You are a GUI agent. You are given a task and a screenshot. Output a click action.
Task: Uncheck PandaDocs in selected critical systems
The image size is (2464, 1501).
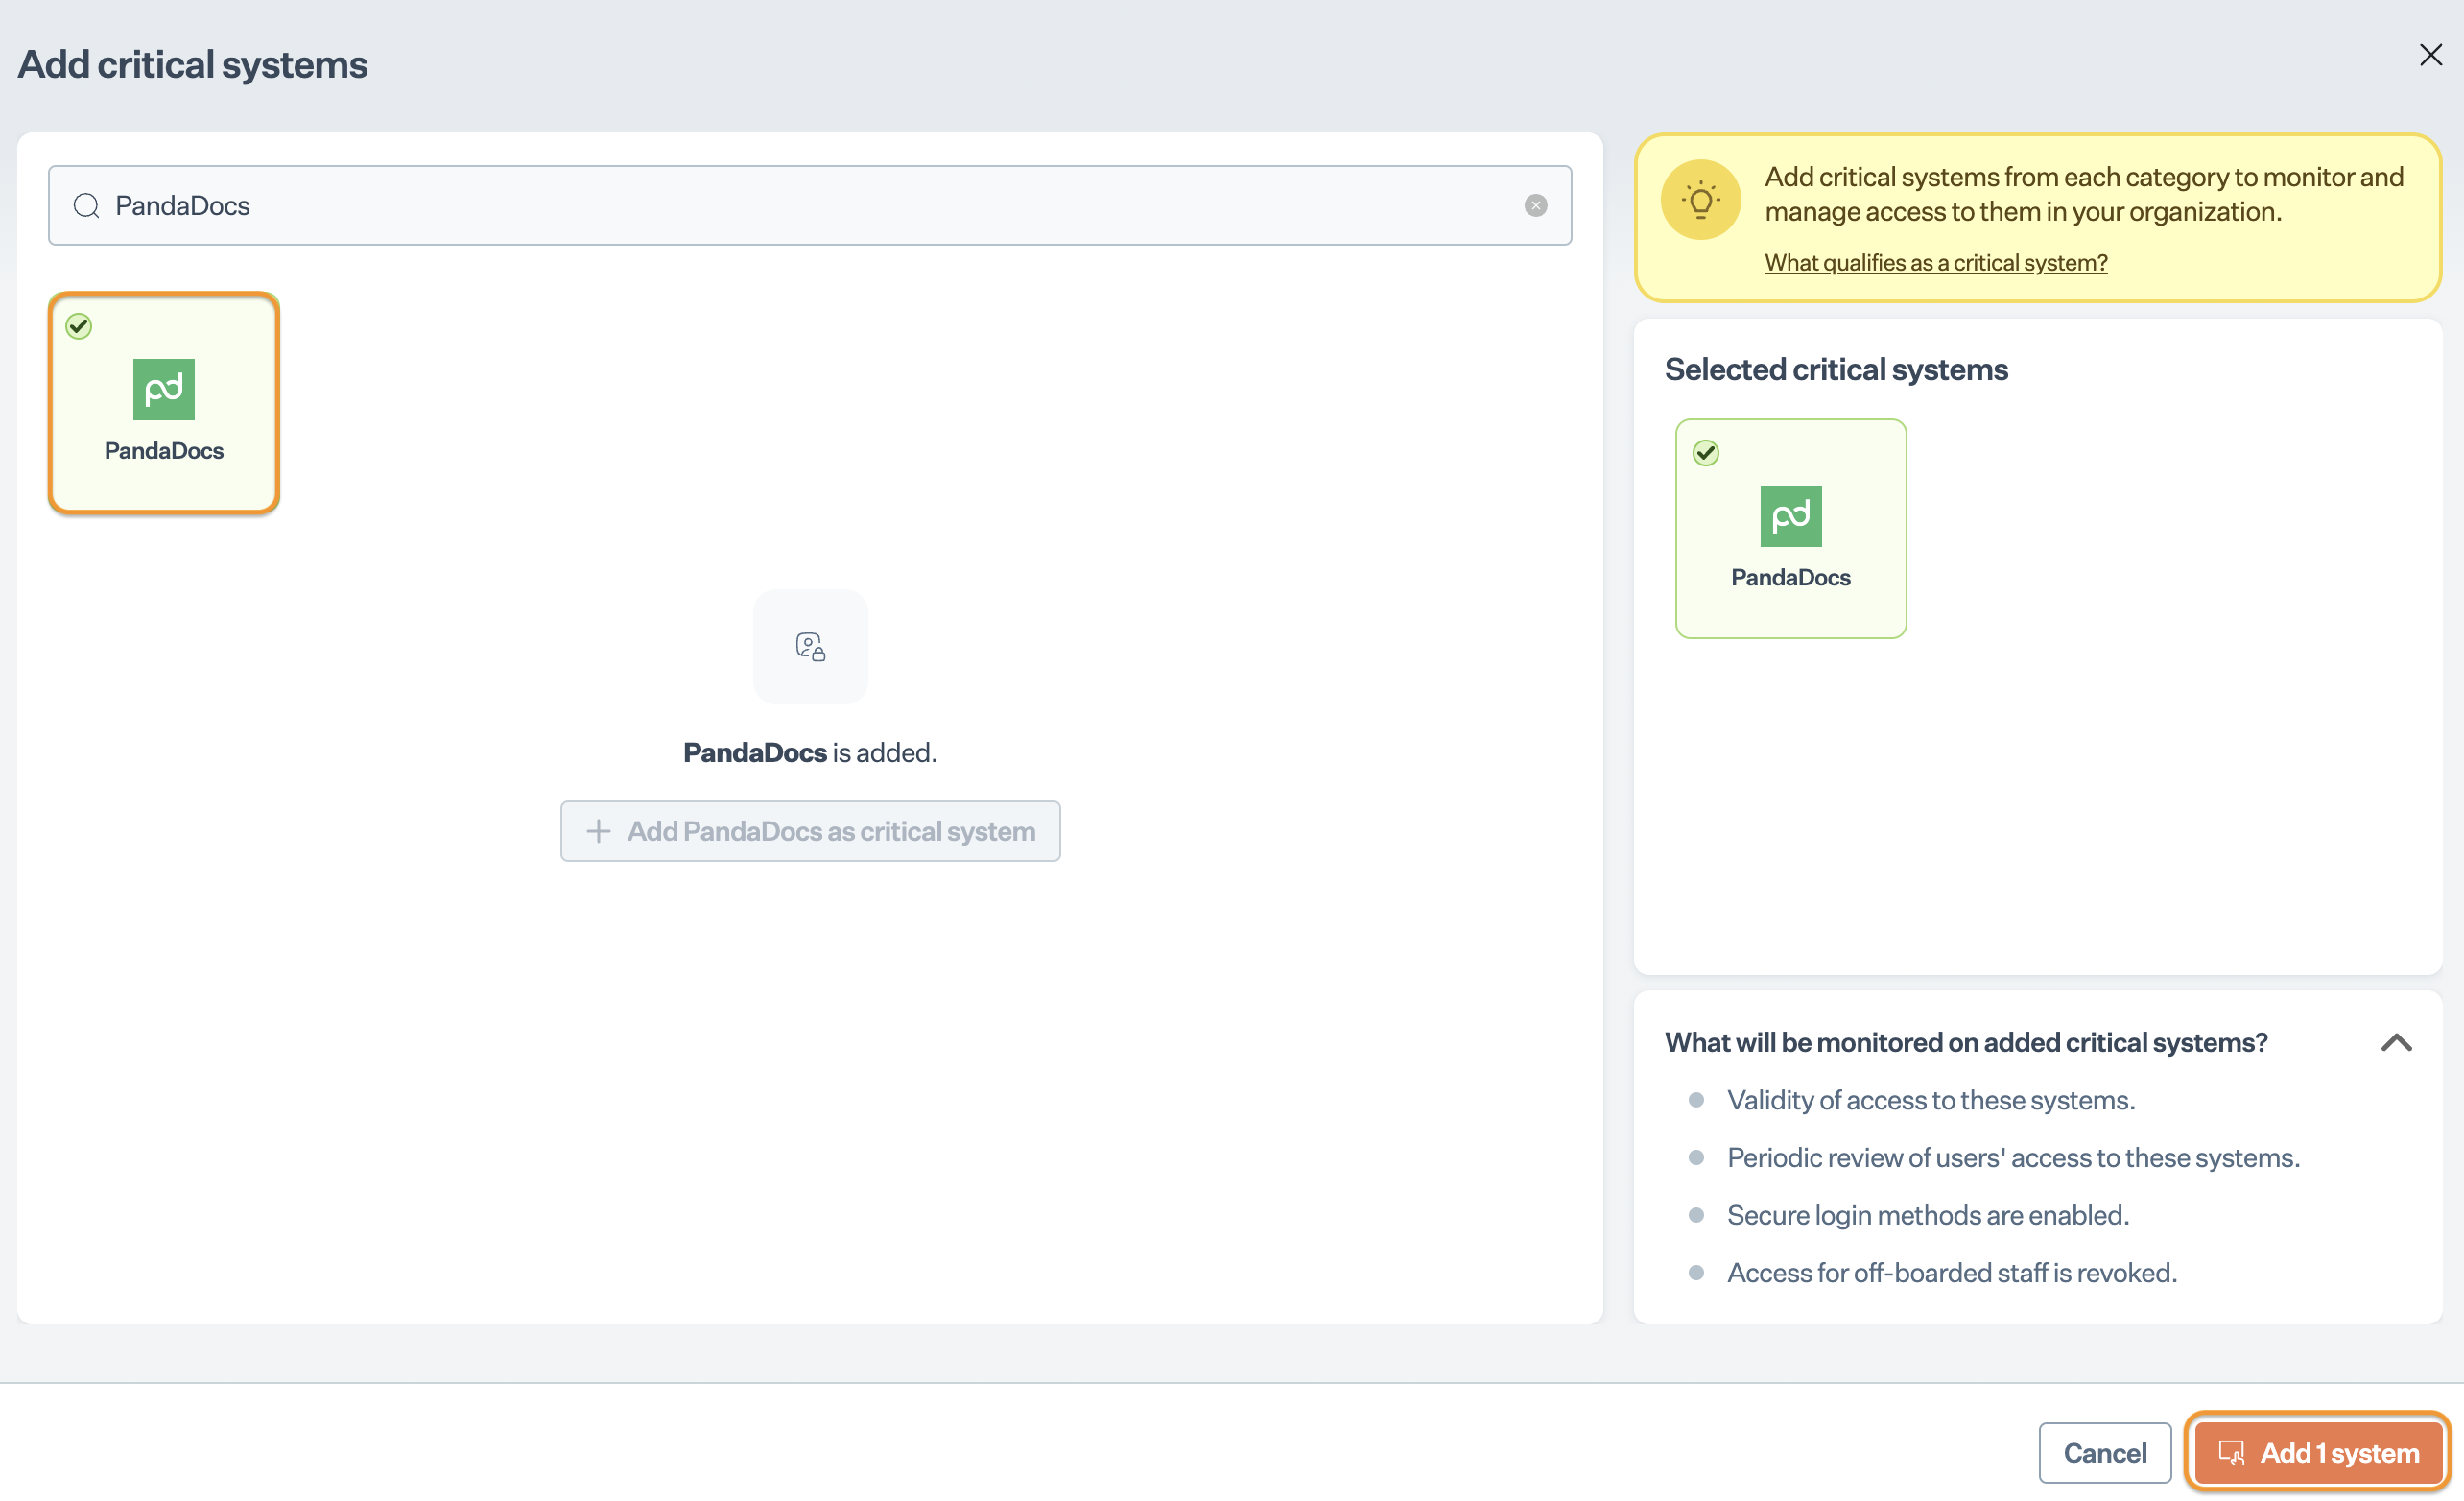[x=1705, y=453]
